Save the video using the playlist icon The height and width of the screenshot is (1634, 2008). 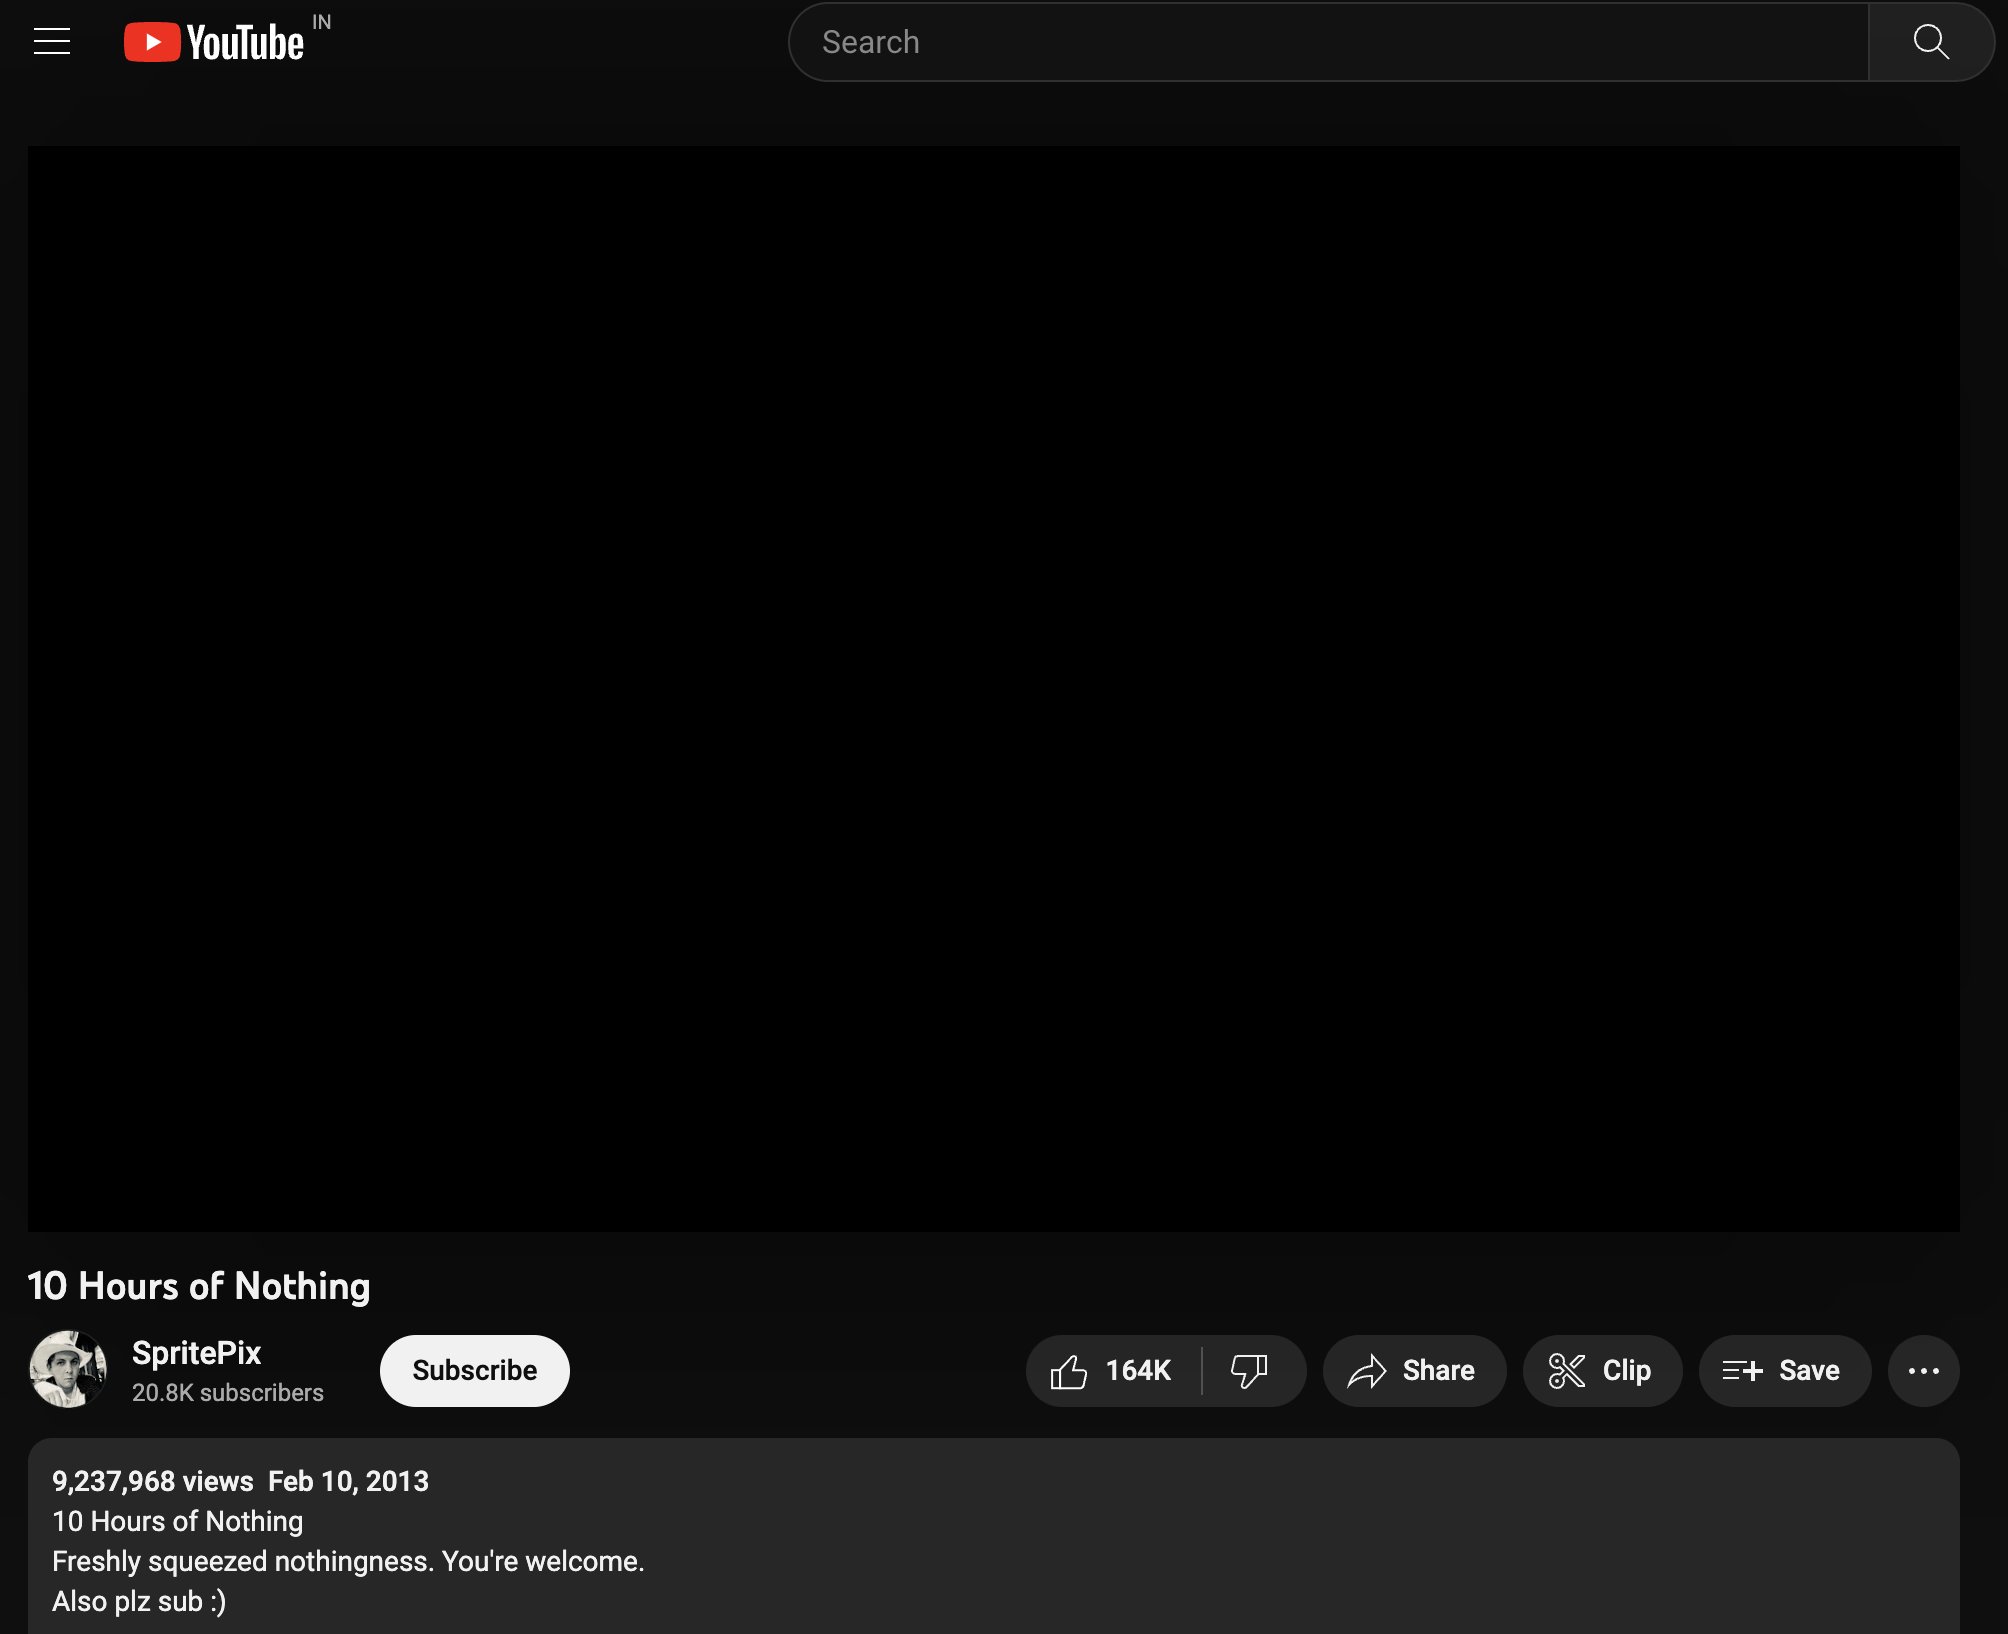1784,1370
